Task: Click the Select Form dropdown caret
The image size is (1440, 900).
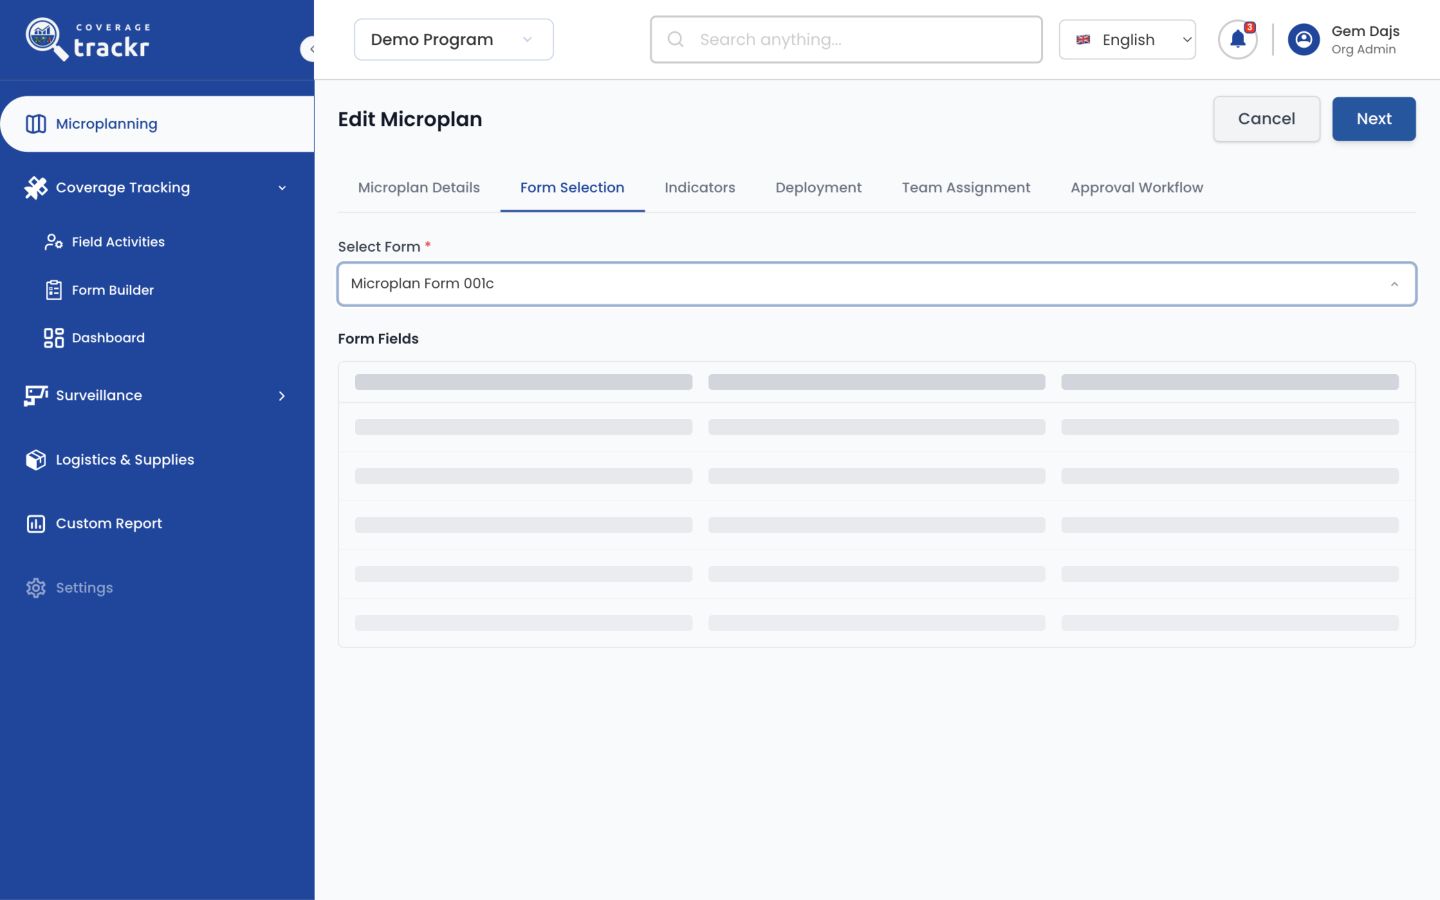Action: (1394, 284)
